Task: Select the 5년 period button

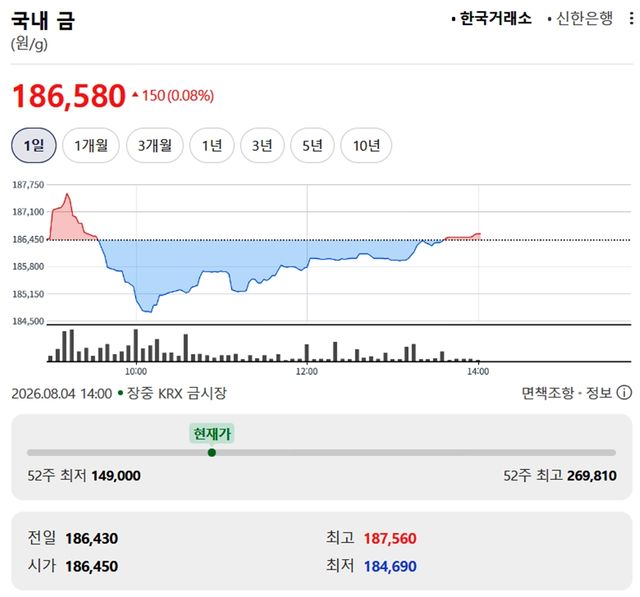Action: [312, 145]
